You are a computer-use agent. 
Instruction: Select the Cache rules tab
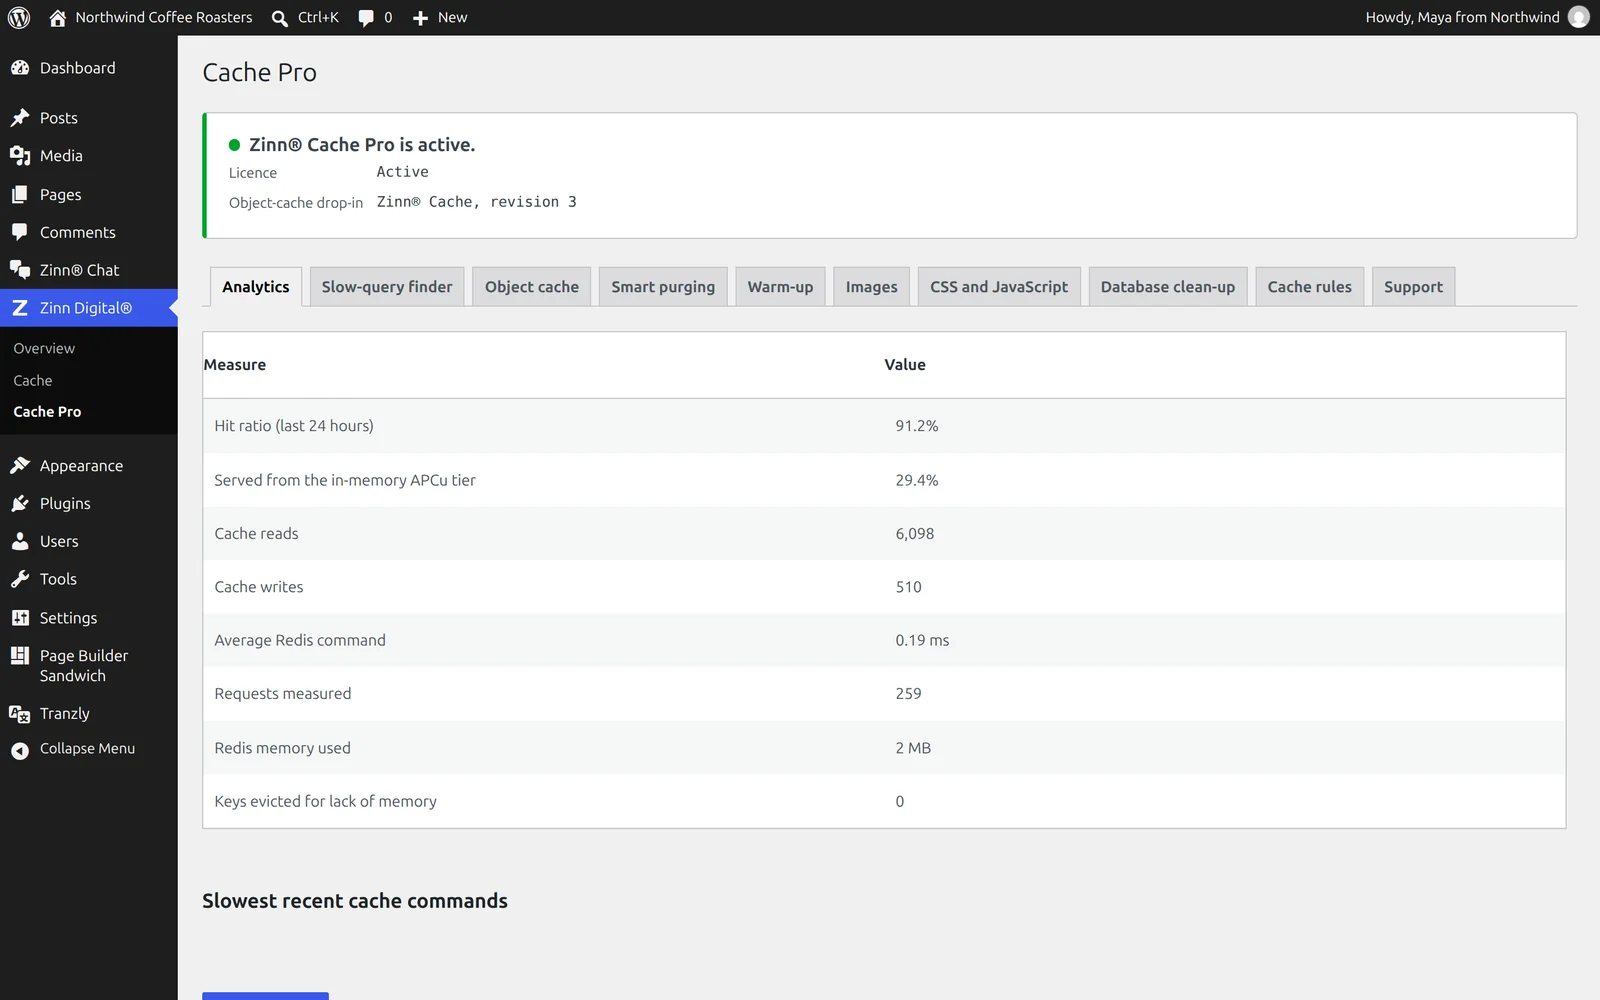[x=1309, y=287]
